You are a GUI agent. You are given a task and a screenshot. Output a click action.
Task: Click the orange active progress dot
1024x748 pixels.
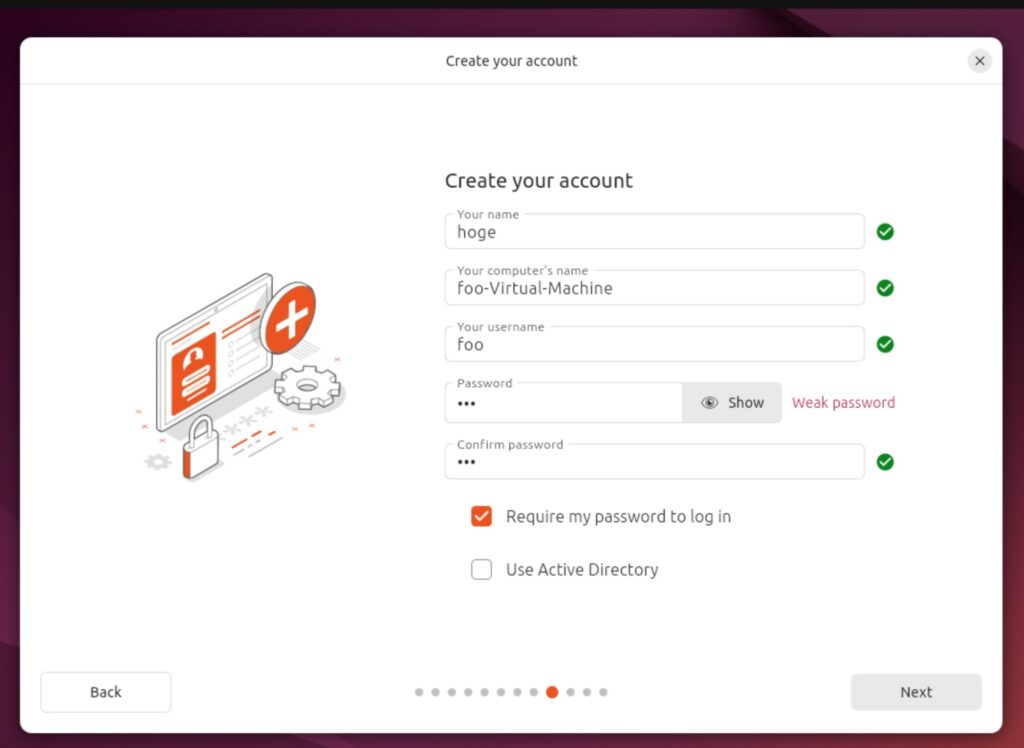coord(552,692)
